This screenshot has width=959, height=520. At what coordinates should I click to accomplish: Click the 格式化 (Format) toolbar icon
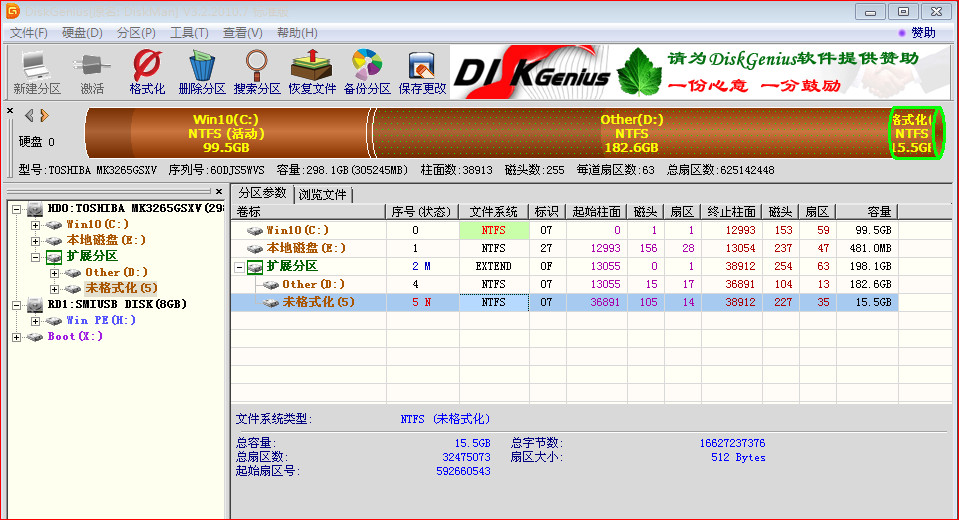[x=147, y=72]
